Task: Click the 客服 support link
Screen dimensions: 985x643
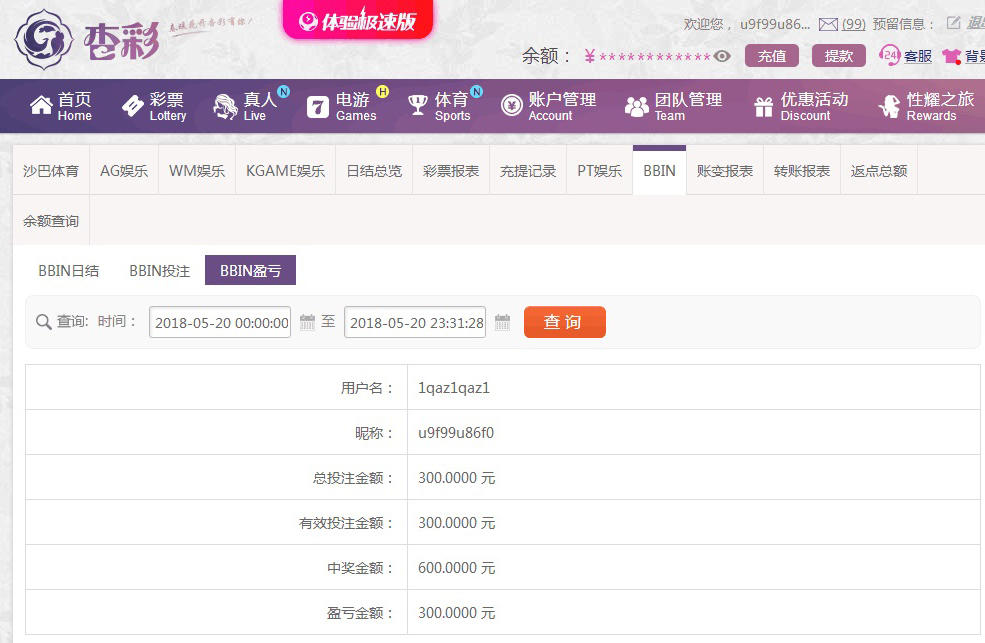Action: (918, 57)
